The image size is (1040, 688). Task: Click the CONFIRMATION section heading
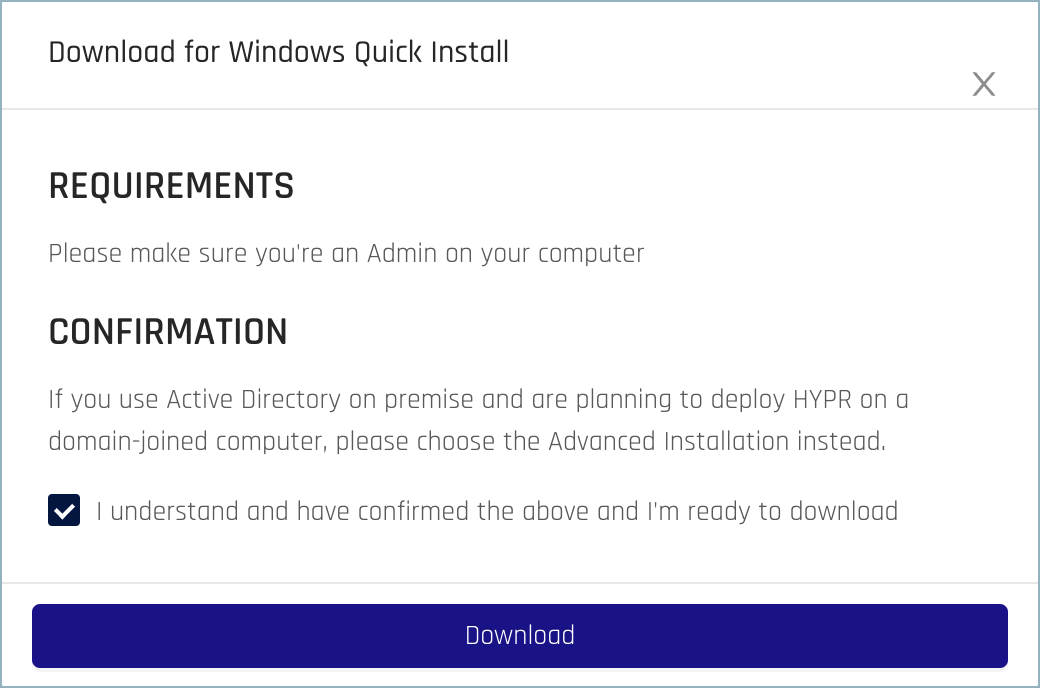(x=168, y=332)
